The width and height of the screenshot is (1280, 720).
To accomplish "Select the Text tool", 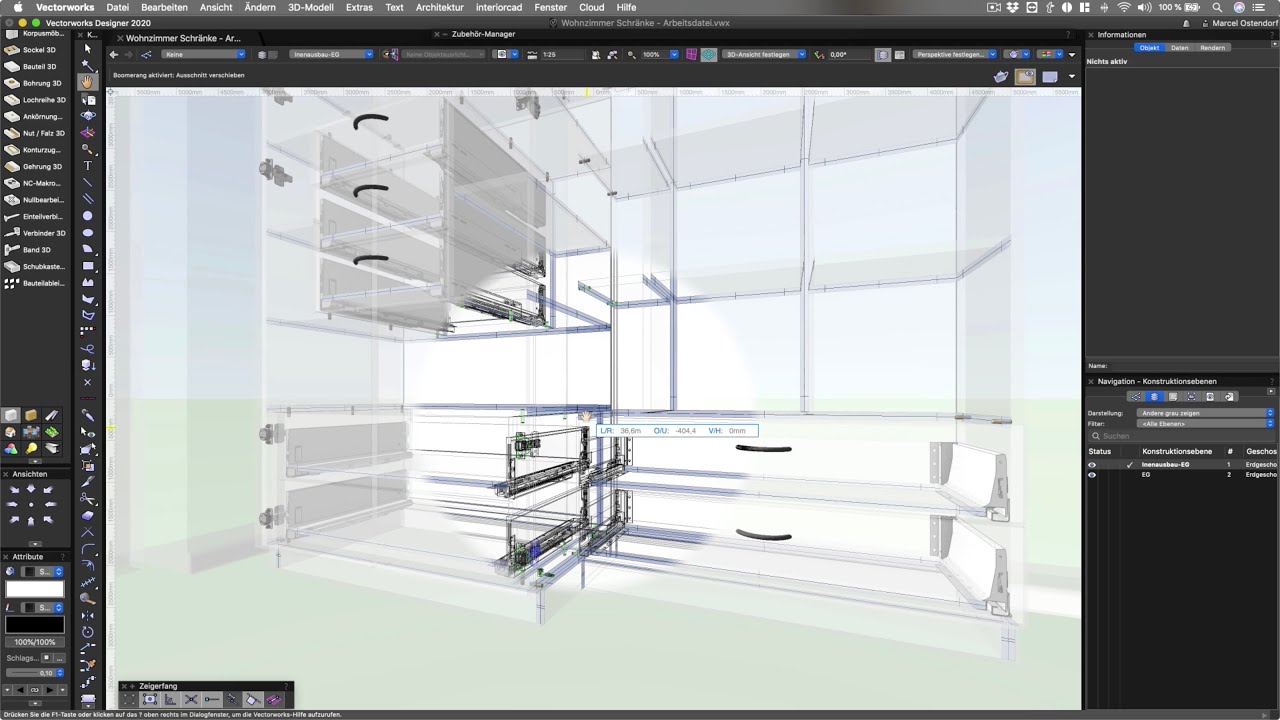I will [x=88, y=166].
